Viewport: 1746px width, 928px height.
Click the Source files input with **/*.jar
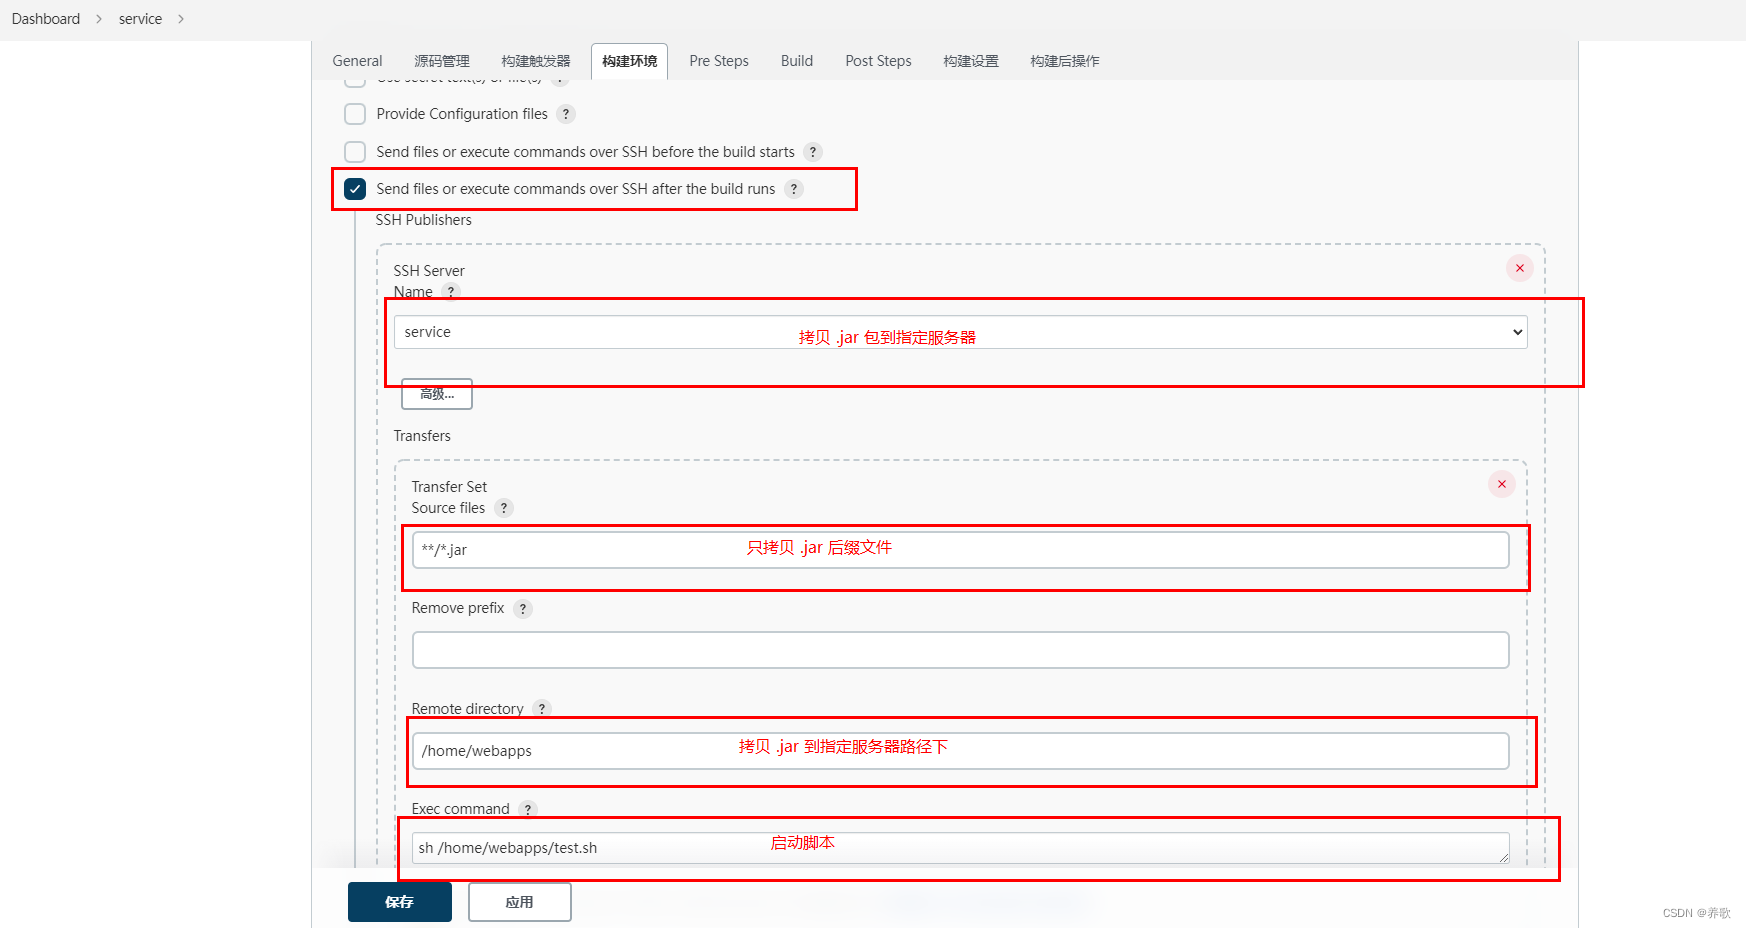(x=960, y=550)
